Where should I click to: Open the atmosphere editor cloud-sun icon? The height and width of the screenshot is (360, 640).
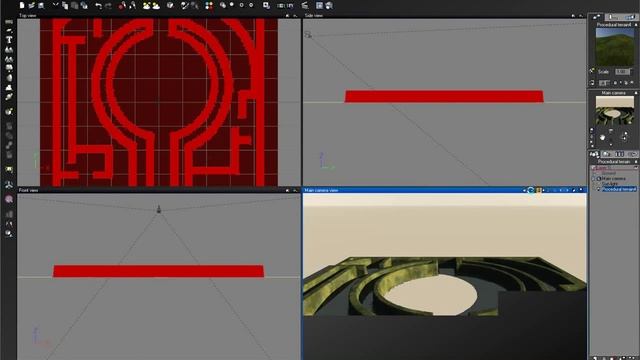coord(147,5)
